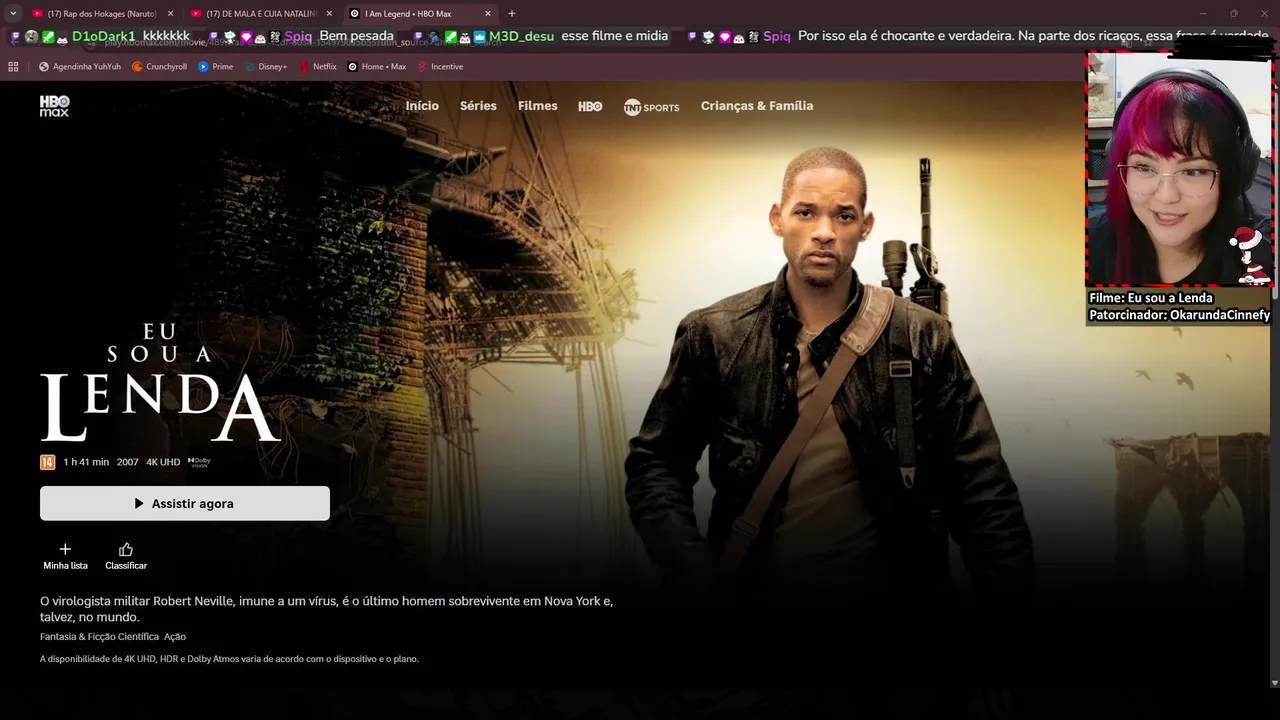Close the DE MALA E CUIA tab
Screen dimensions: 1280x720
pos(329,13)
